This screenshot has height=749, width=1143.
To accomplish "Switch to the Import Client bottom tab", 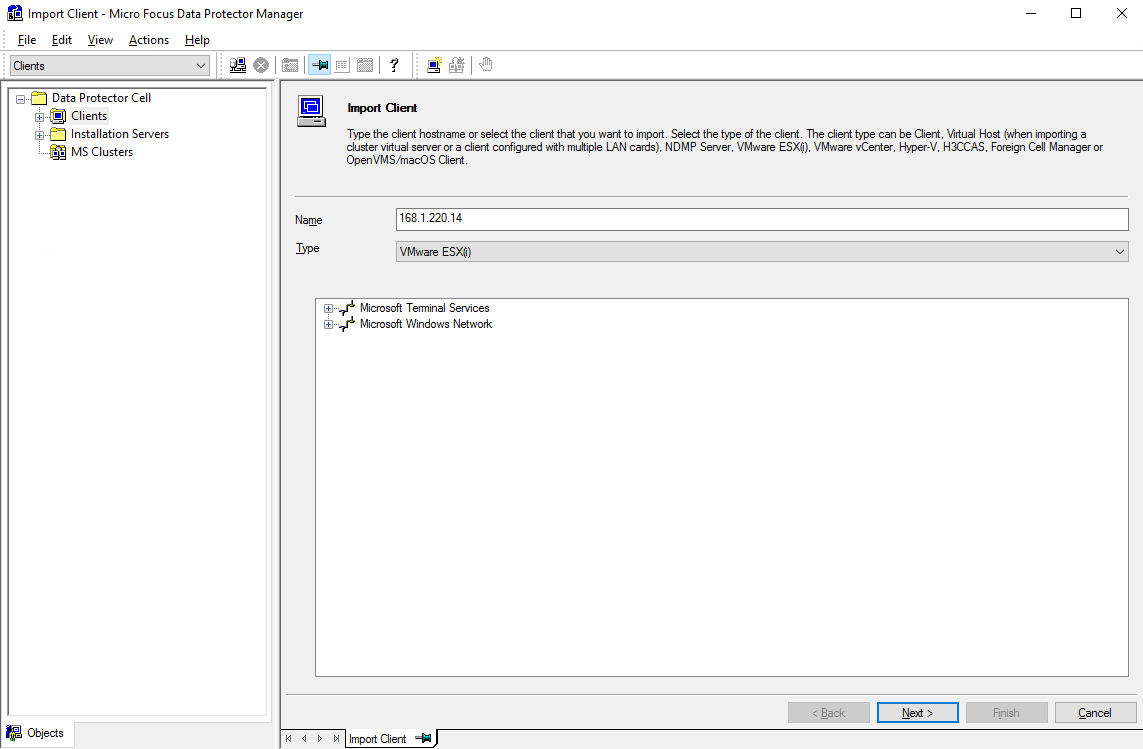I will (391, 739).
